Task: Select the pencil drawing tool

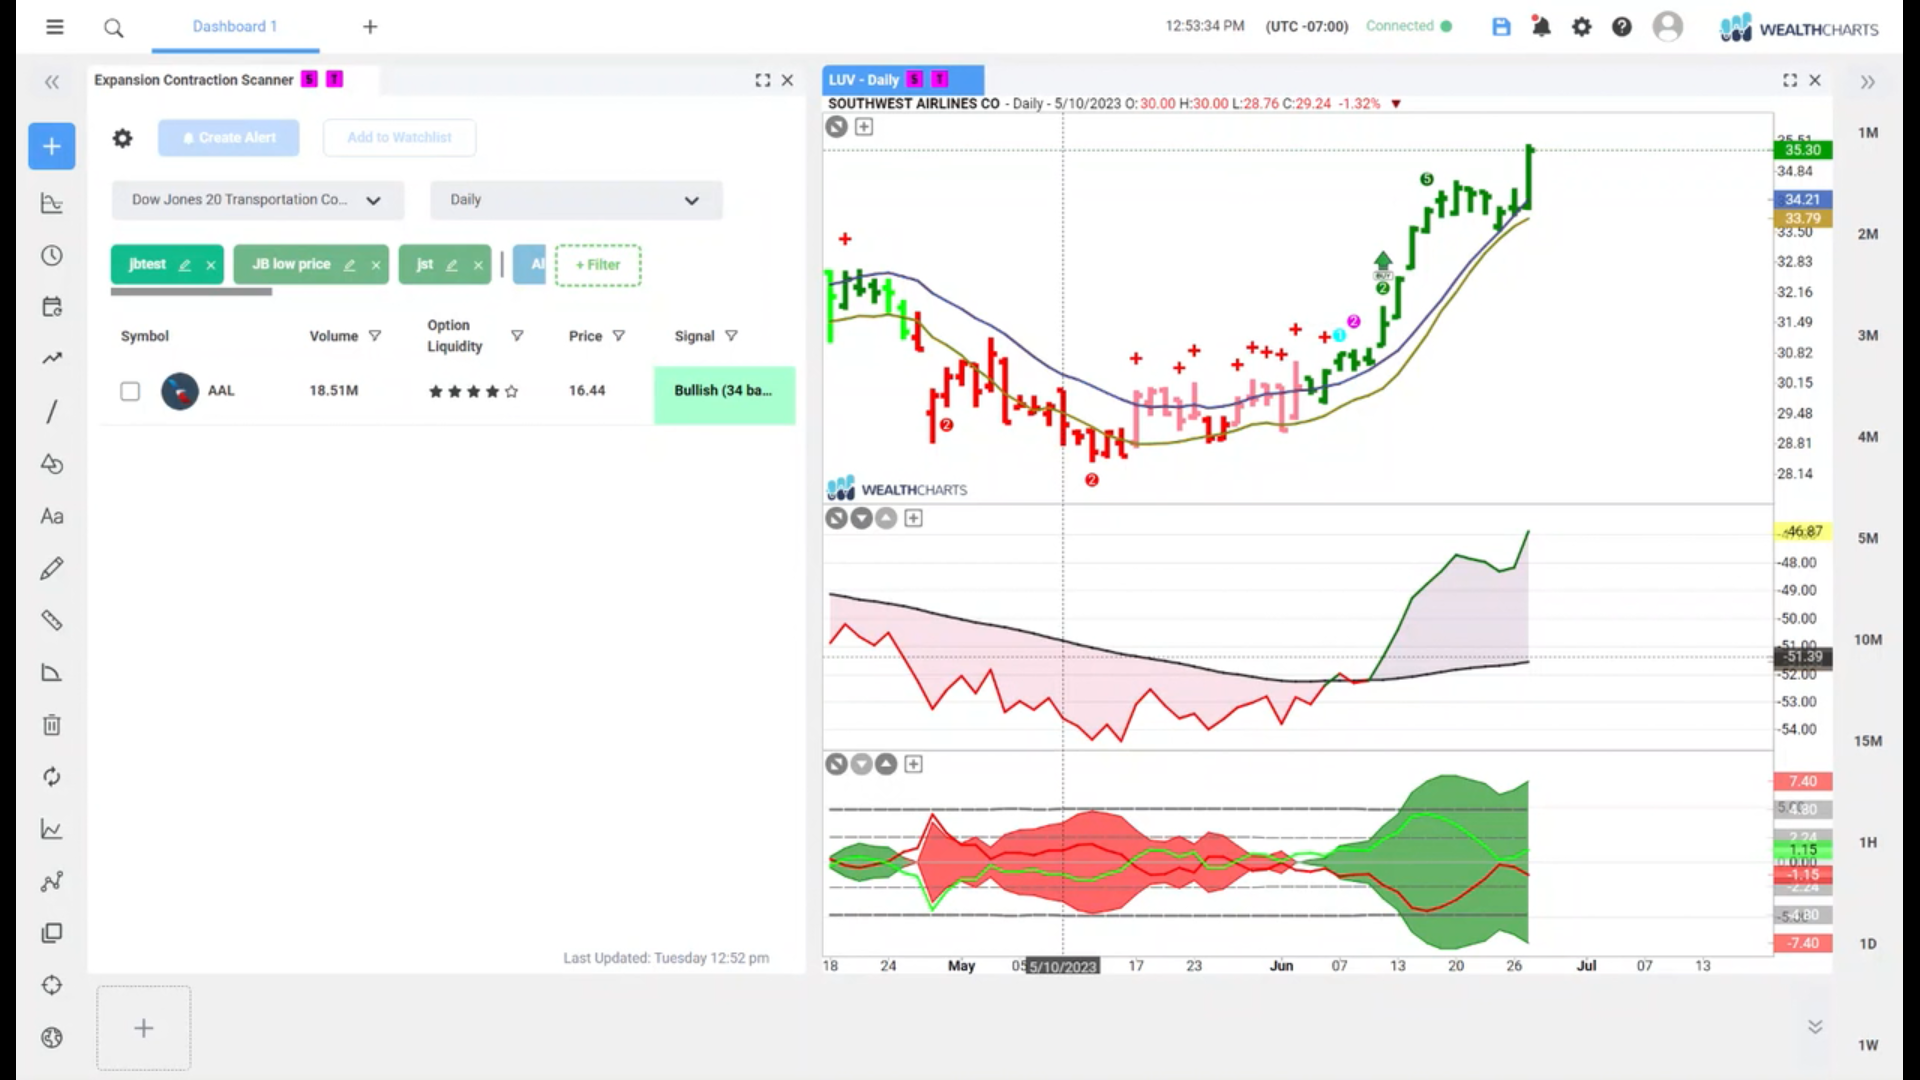Action: [52, 568]
